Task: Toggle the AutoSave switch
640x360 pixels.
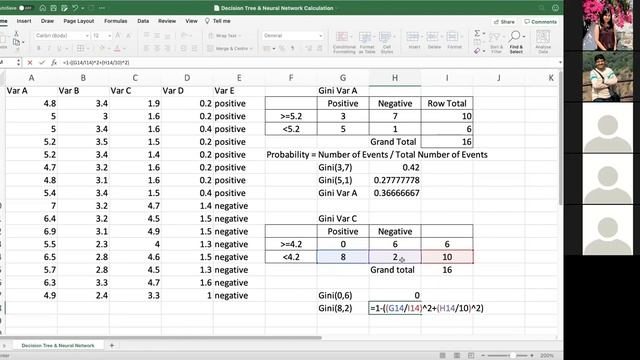Action: [25, 8]
